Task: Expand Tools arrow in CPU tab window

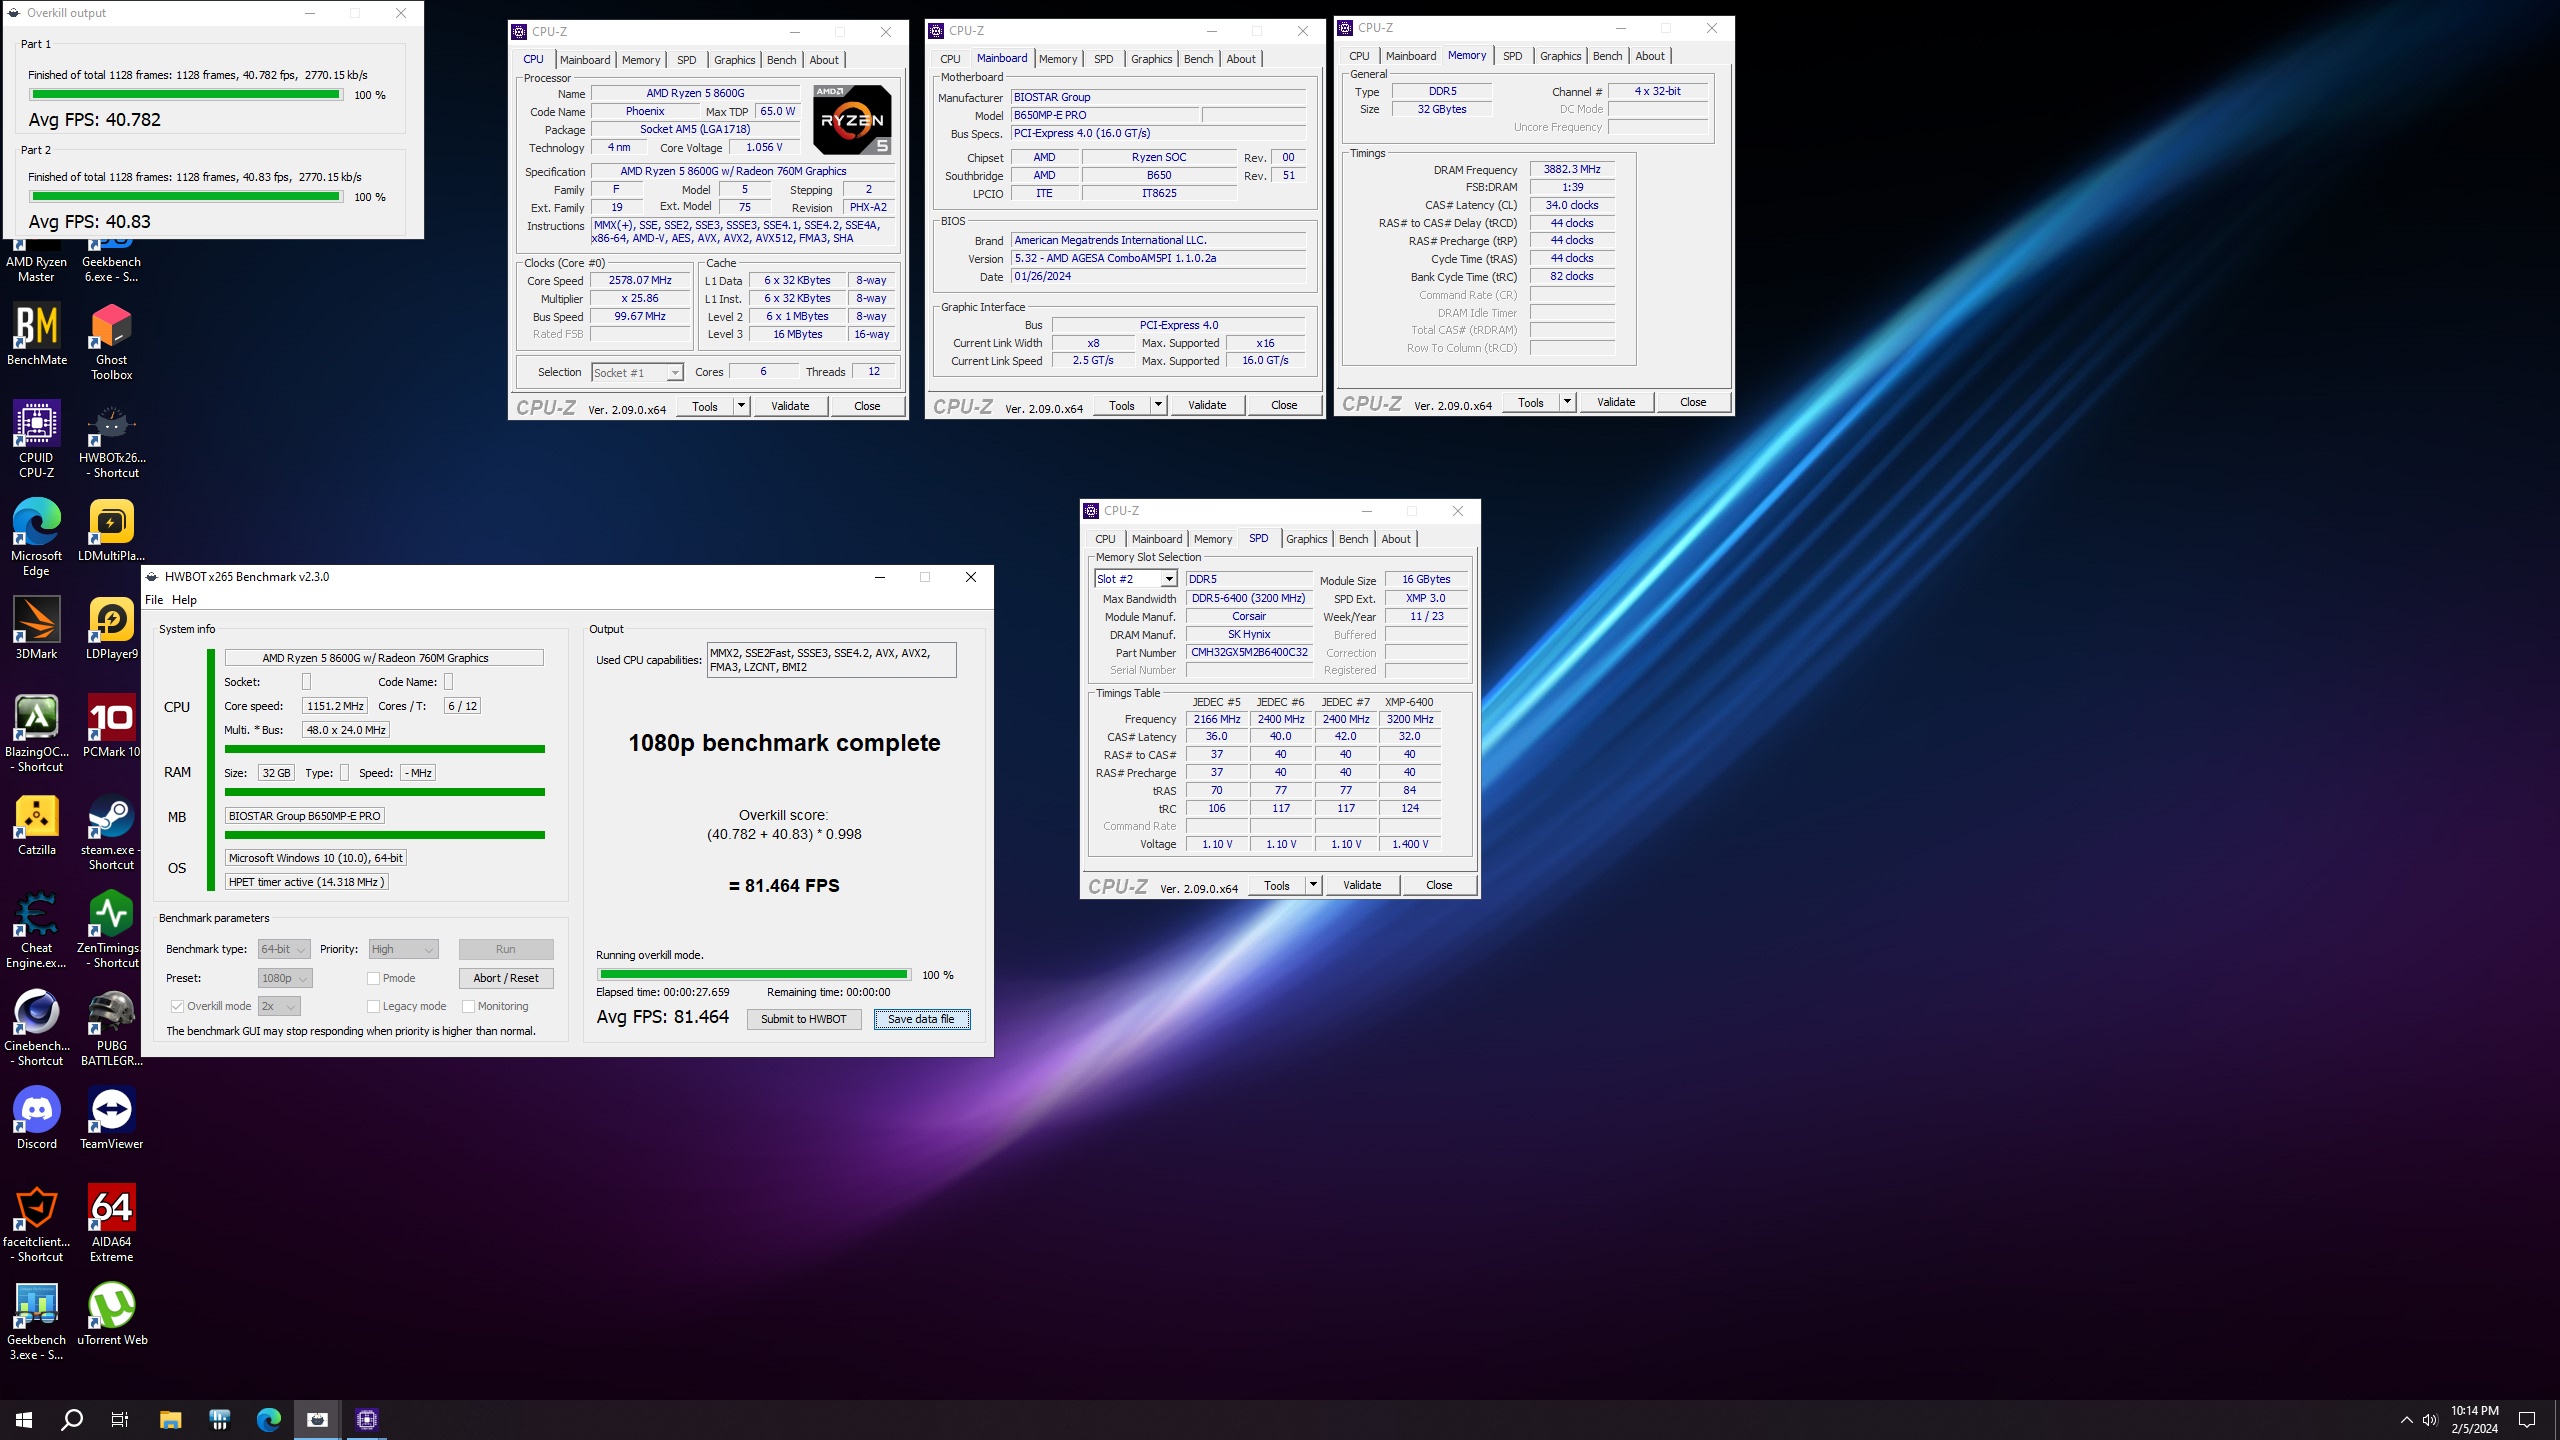Action: point(741,406)
